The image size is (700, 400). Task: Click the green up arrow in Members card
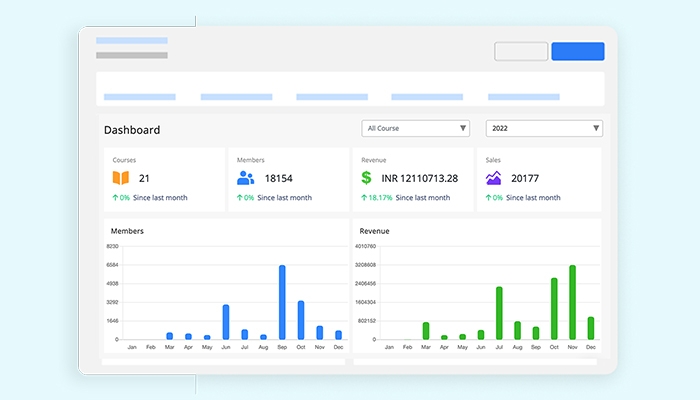(x=240, y=198)
